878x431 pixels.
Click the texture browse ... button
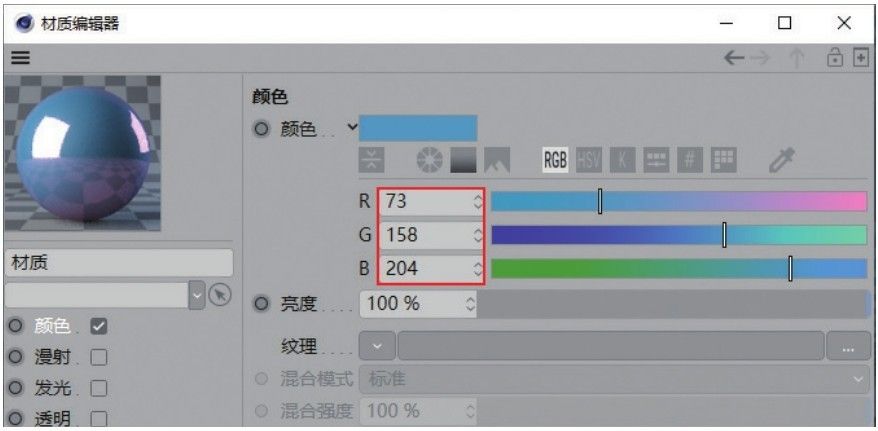coord(848,346)
